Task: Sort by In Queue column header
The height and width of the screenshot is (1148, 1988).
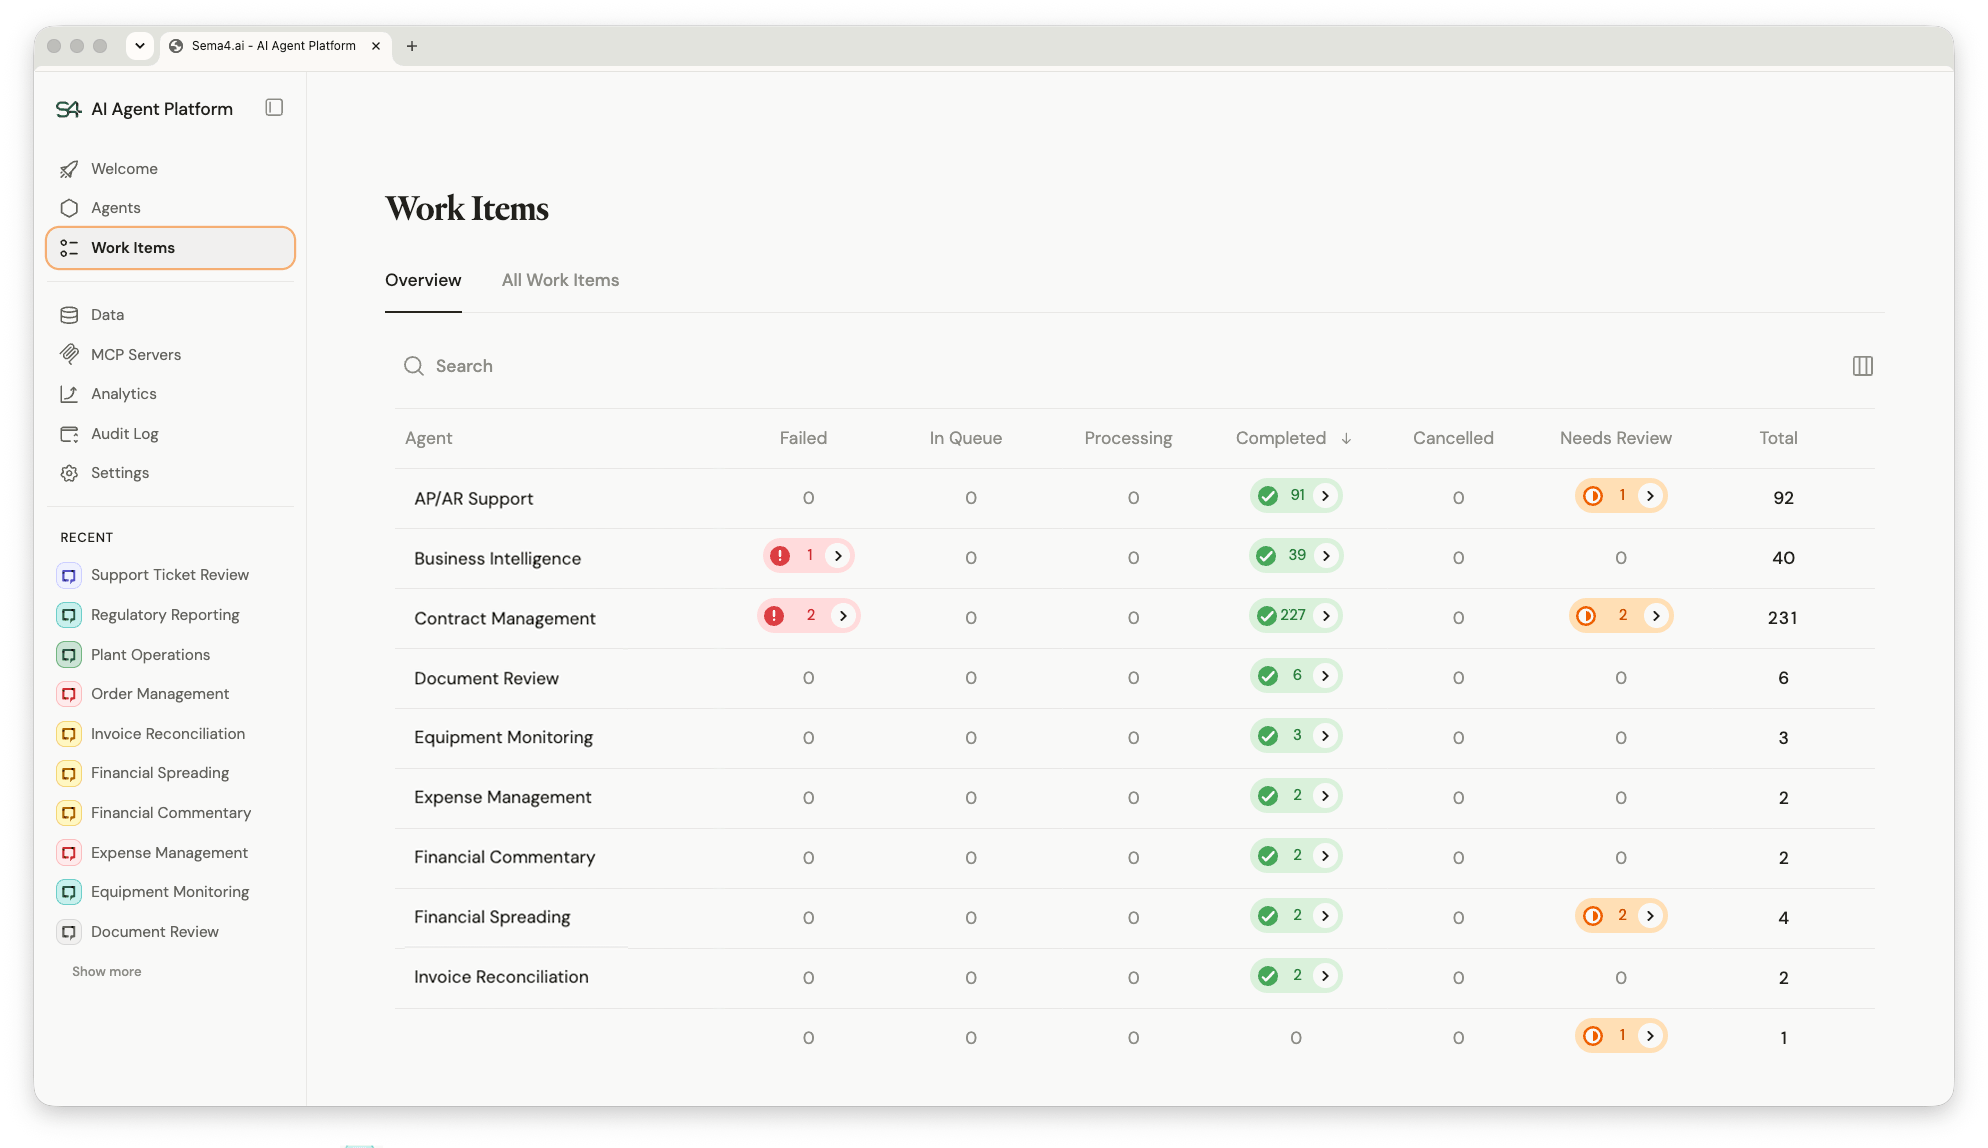Action: coord(965,438)
